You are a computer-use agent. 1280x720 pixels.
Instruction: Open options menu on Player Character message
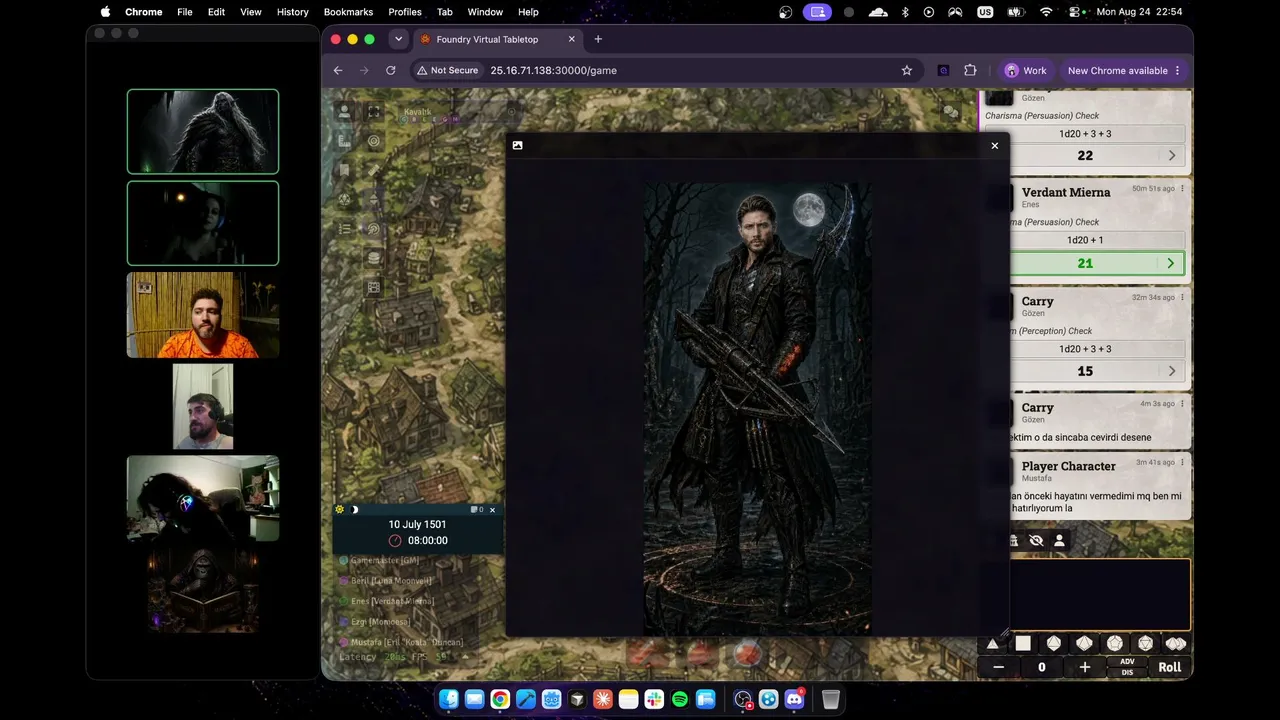[1183, 462]
